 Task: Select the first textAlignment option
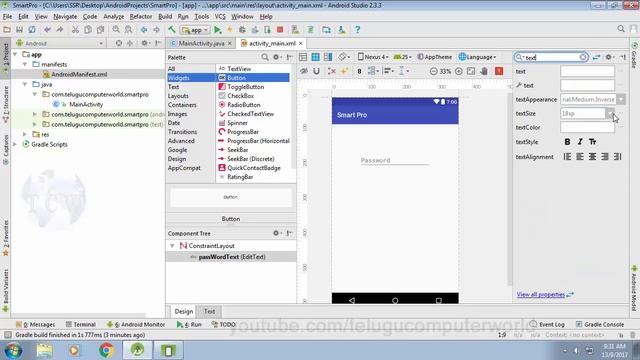[567, 156]
